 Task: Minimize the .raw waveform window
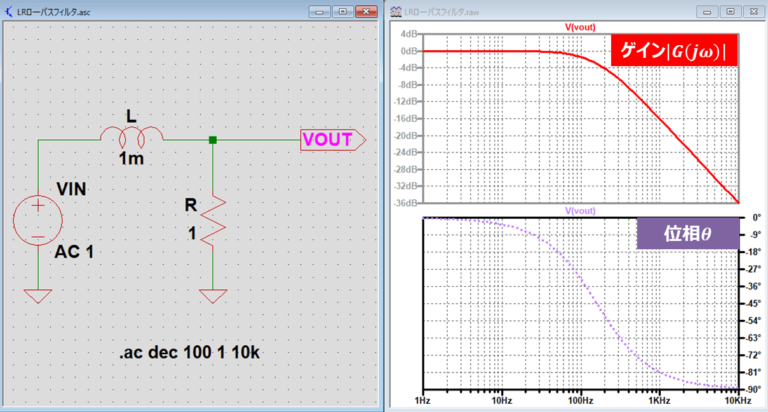[707, 12]
